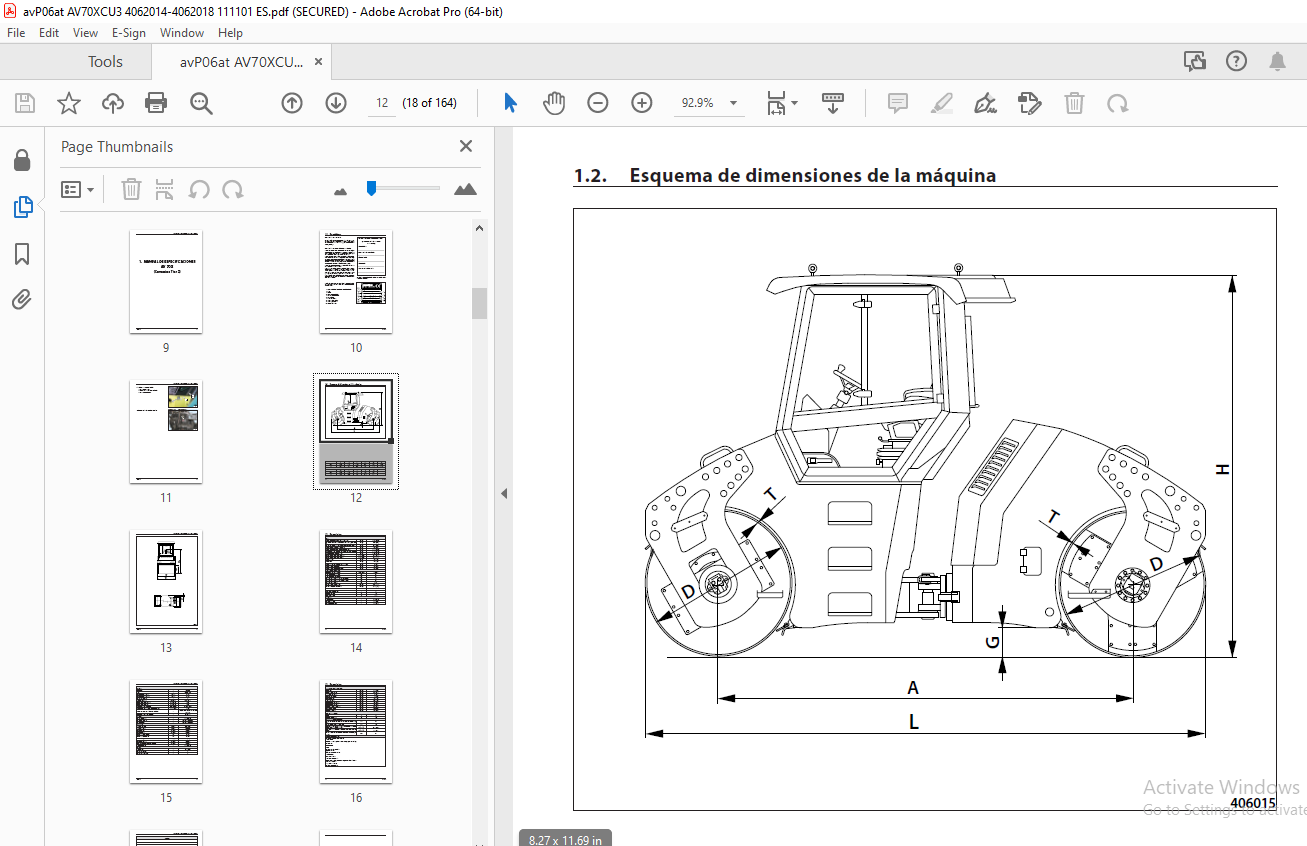Close the avP06at AV70XCU document tab
This screenshot has width=1307, height=846.
(x=319, y=62)
